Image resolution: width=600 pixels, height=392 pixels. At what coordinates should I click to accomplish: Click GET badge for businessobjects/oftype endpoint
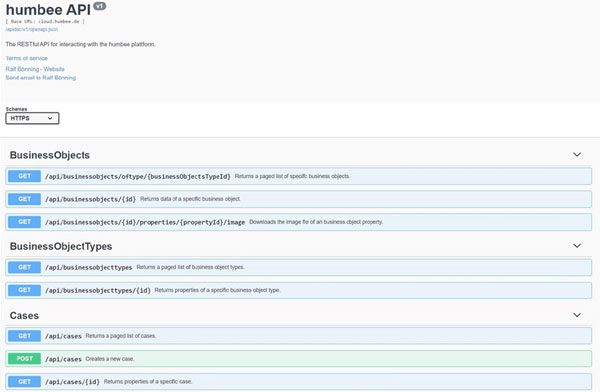point(24,176)
